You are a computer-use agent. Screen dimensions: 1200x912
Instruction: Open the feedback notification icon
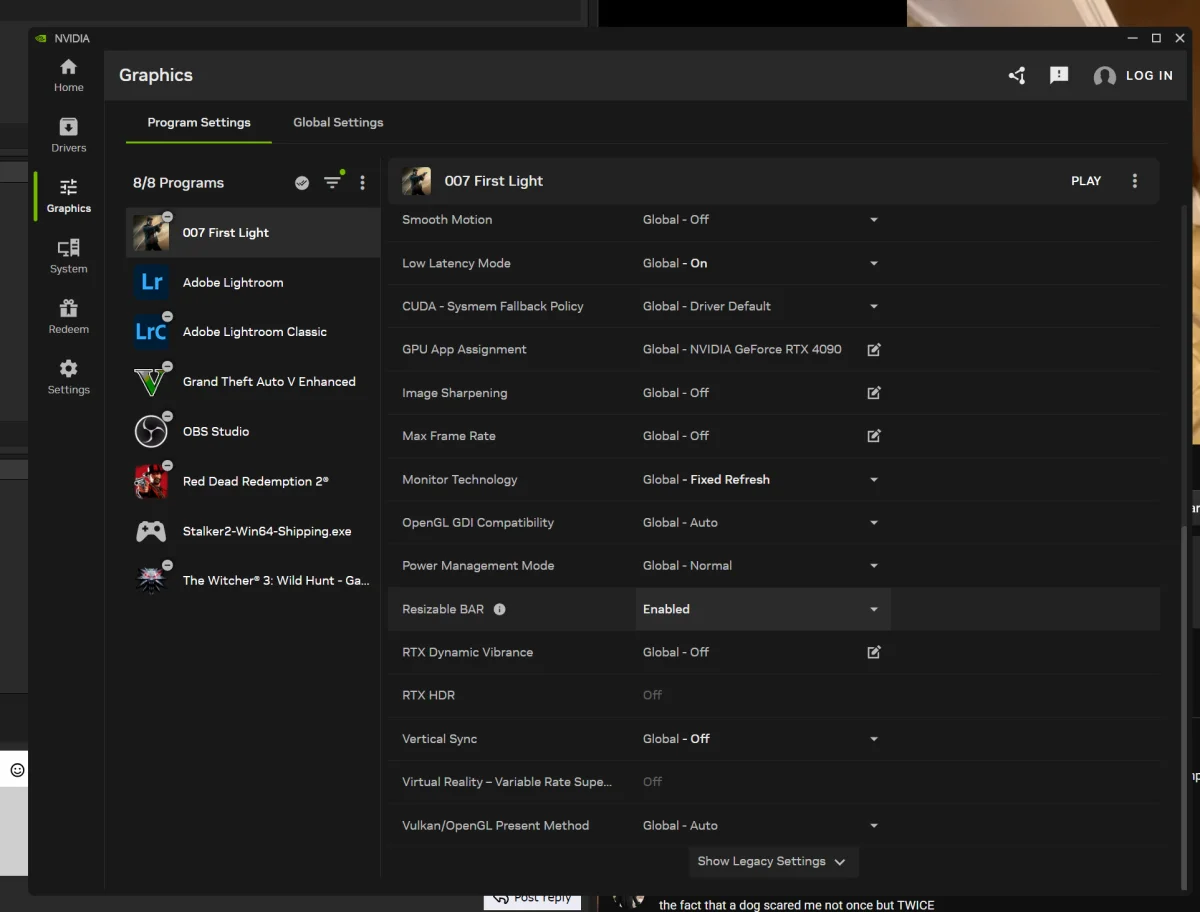[1059, 75]
